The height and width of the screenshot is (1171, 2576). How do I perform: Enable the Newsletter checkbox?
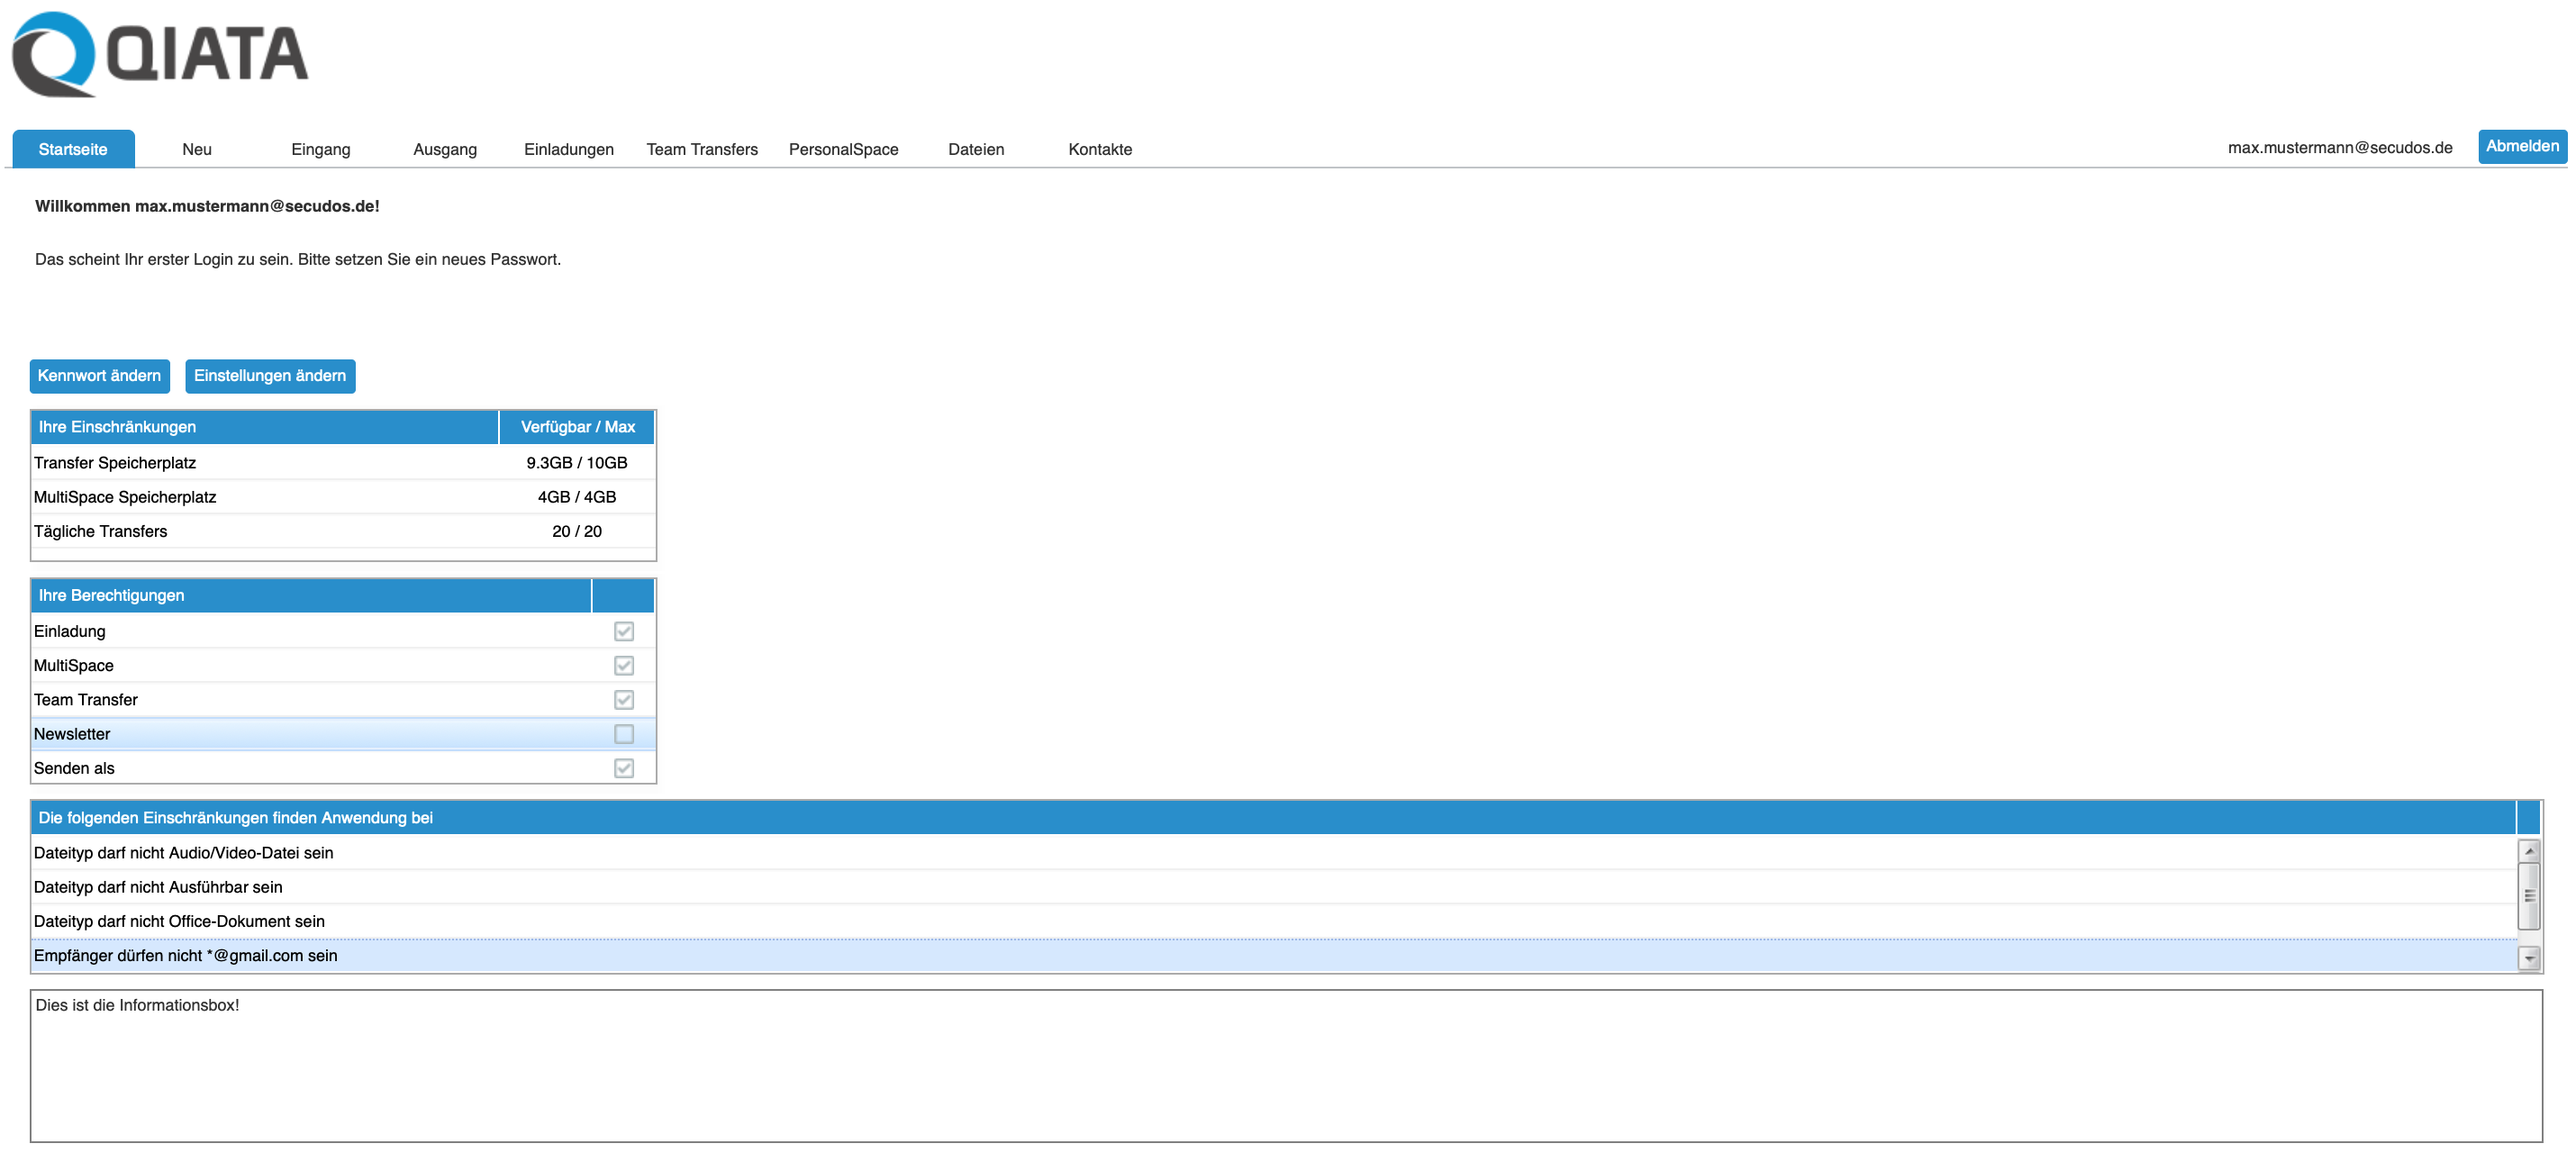pos(624,733)
